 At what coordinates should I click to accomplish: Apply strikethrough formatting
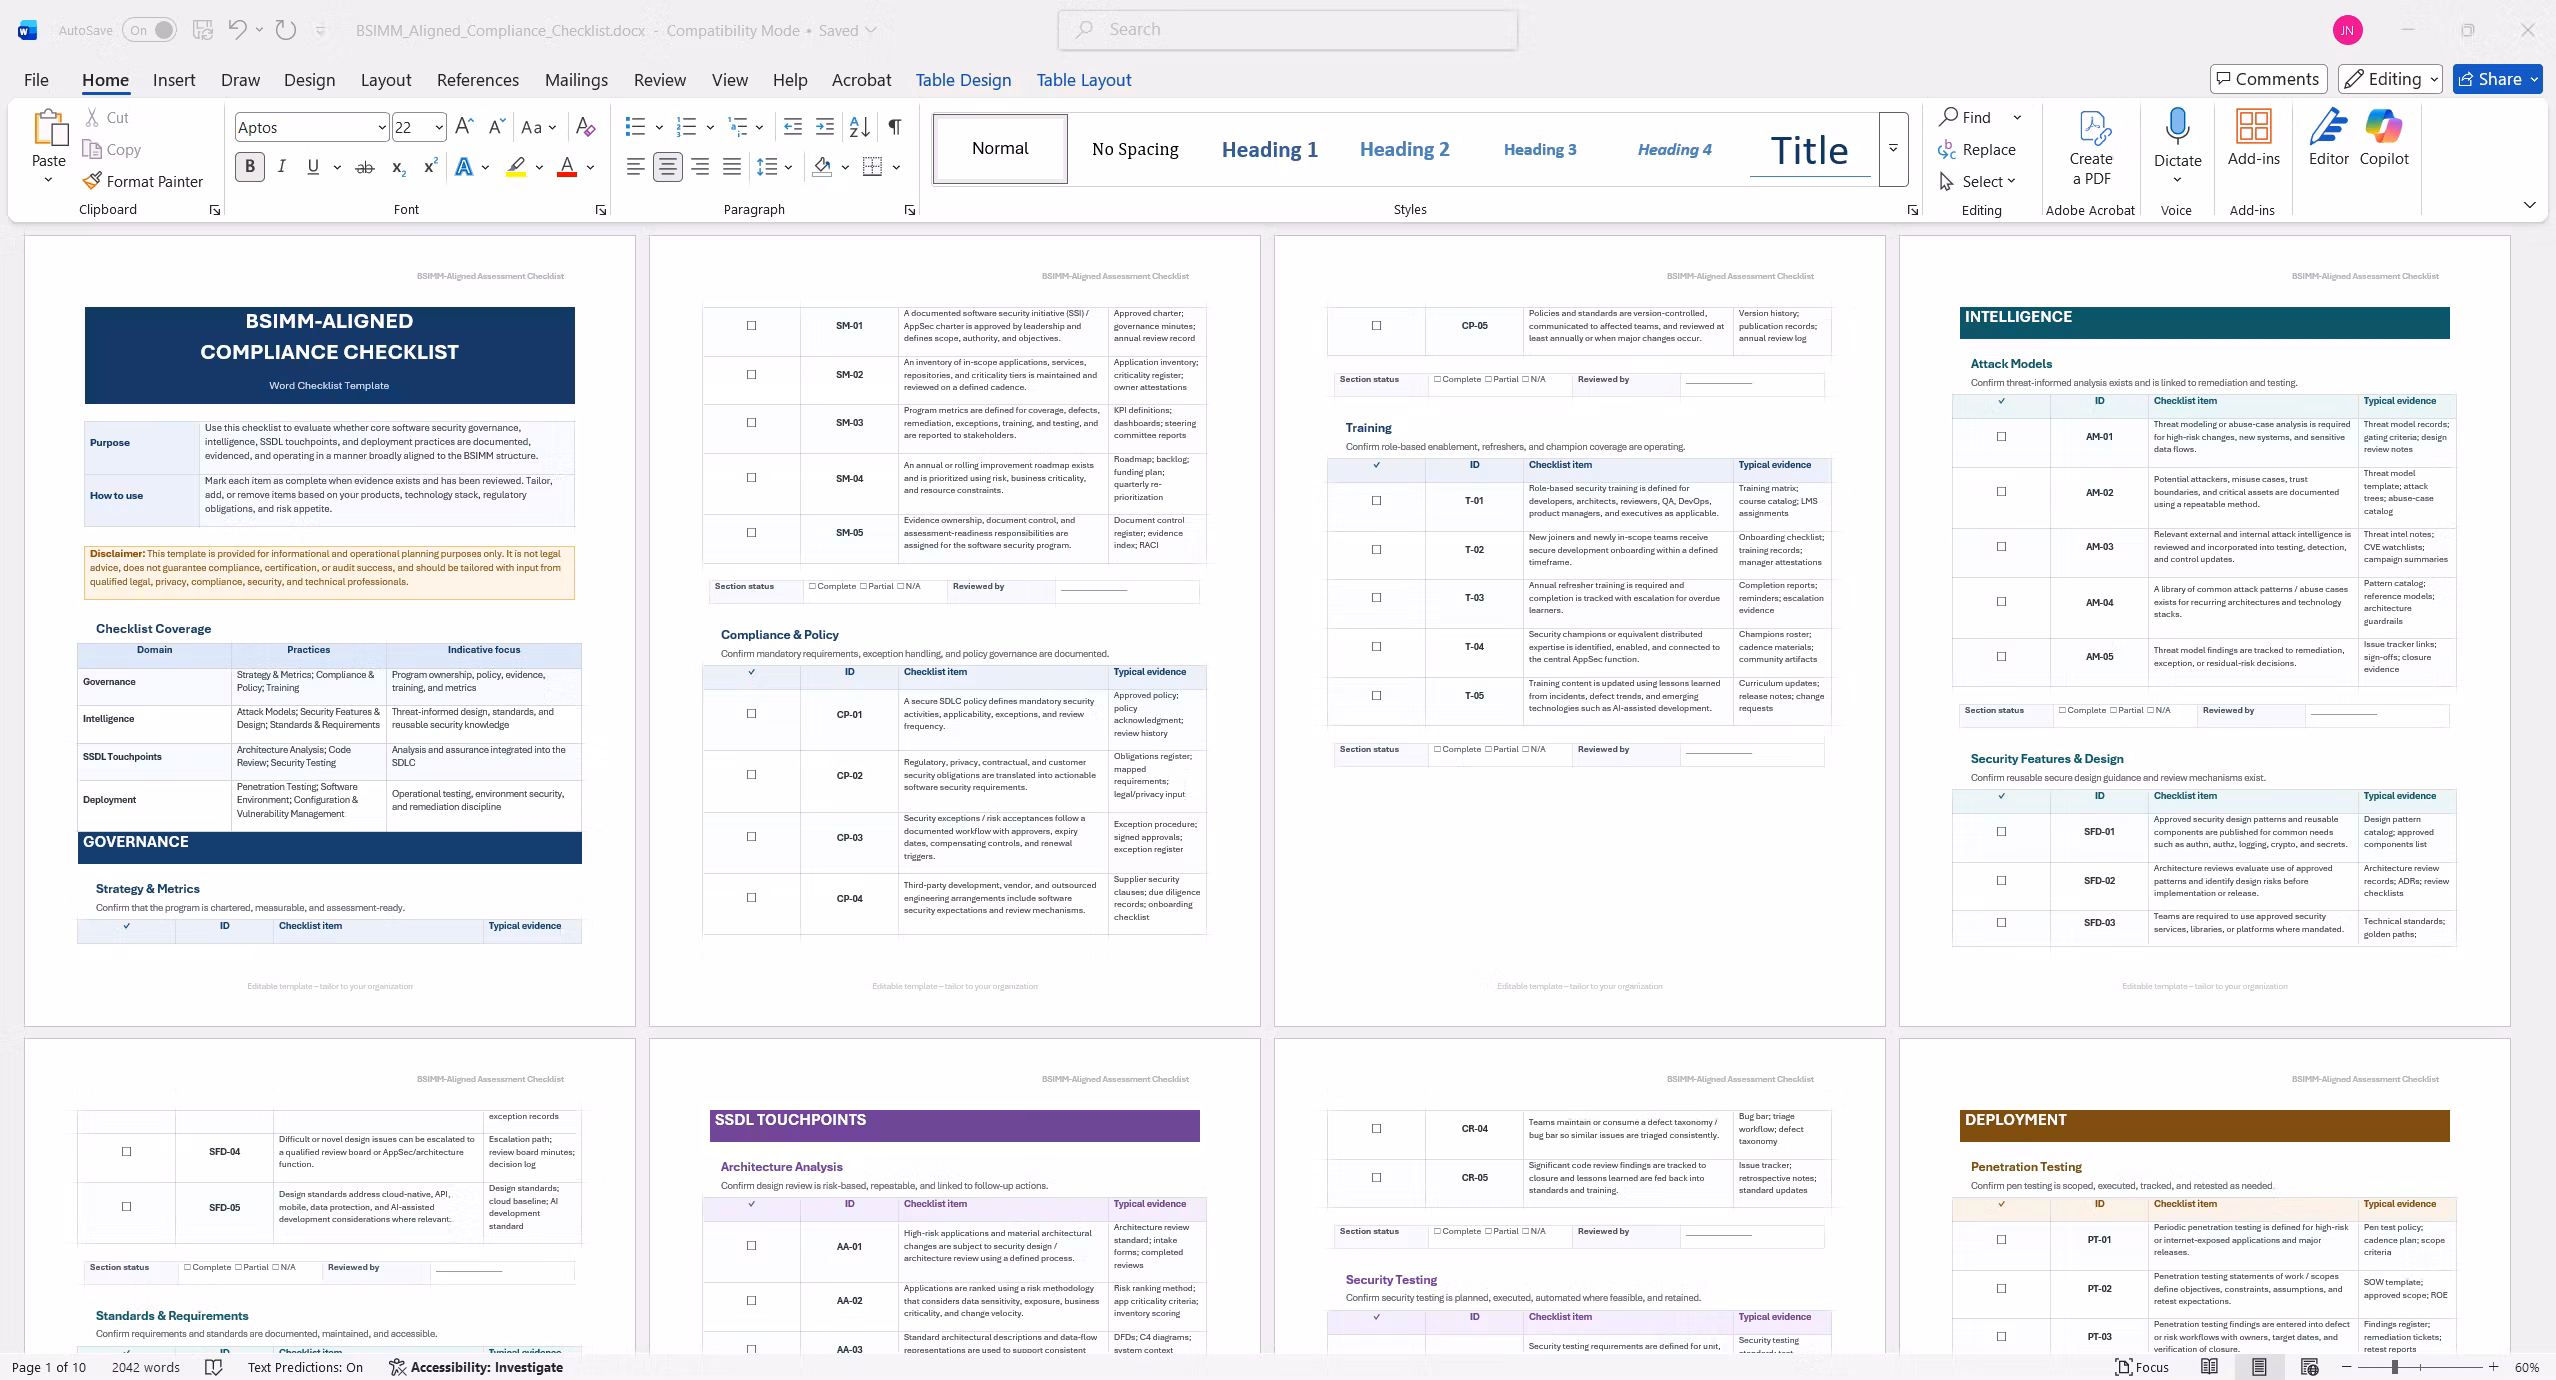tap(365, 167)
